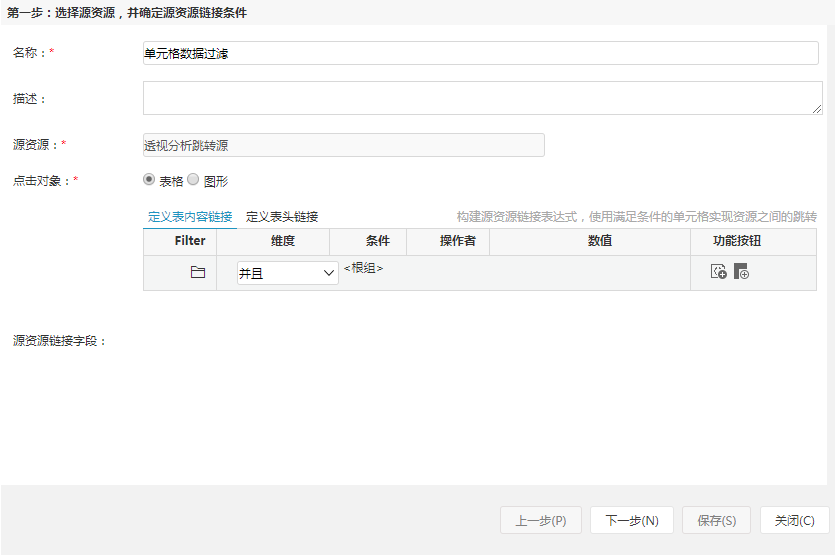Click the 名称 input containing 单元格数据过滤

tap(480, 53)
